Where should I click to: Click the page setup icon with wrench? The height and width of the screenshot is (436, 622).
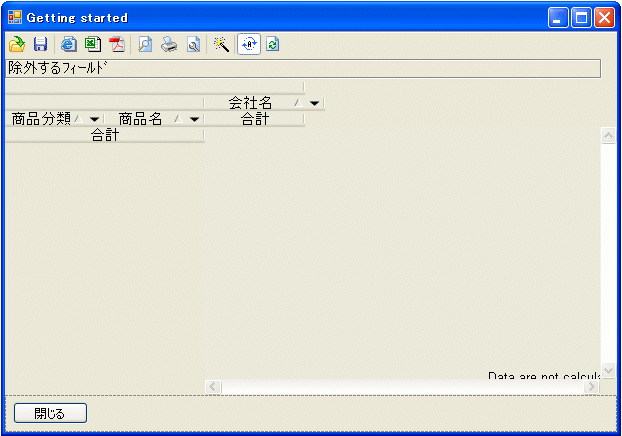coord(194,44)
